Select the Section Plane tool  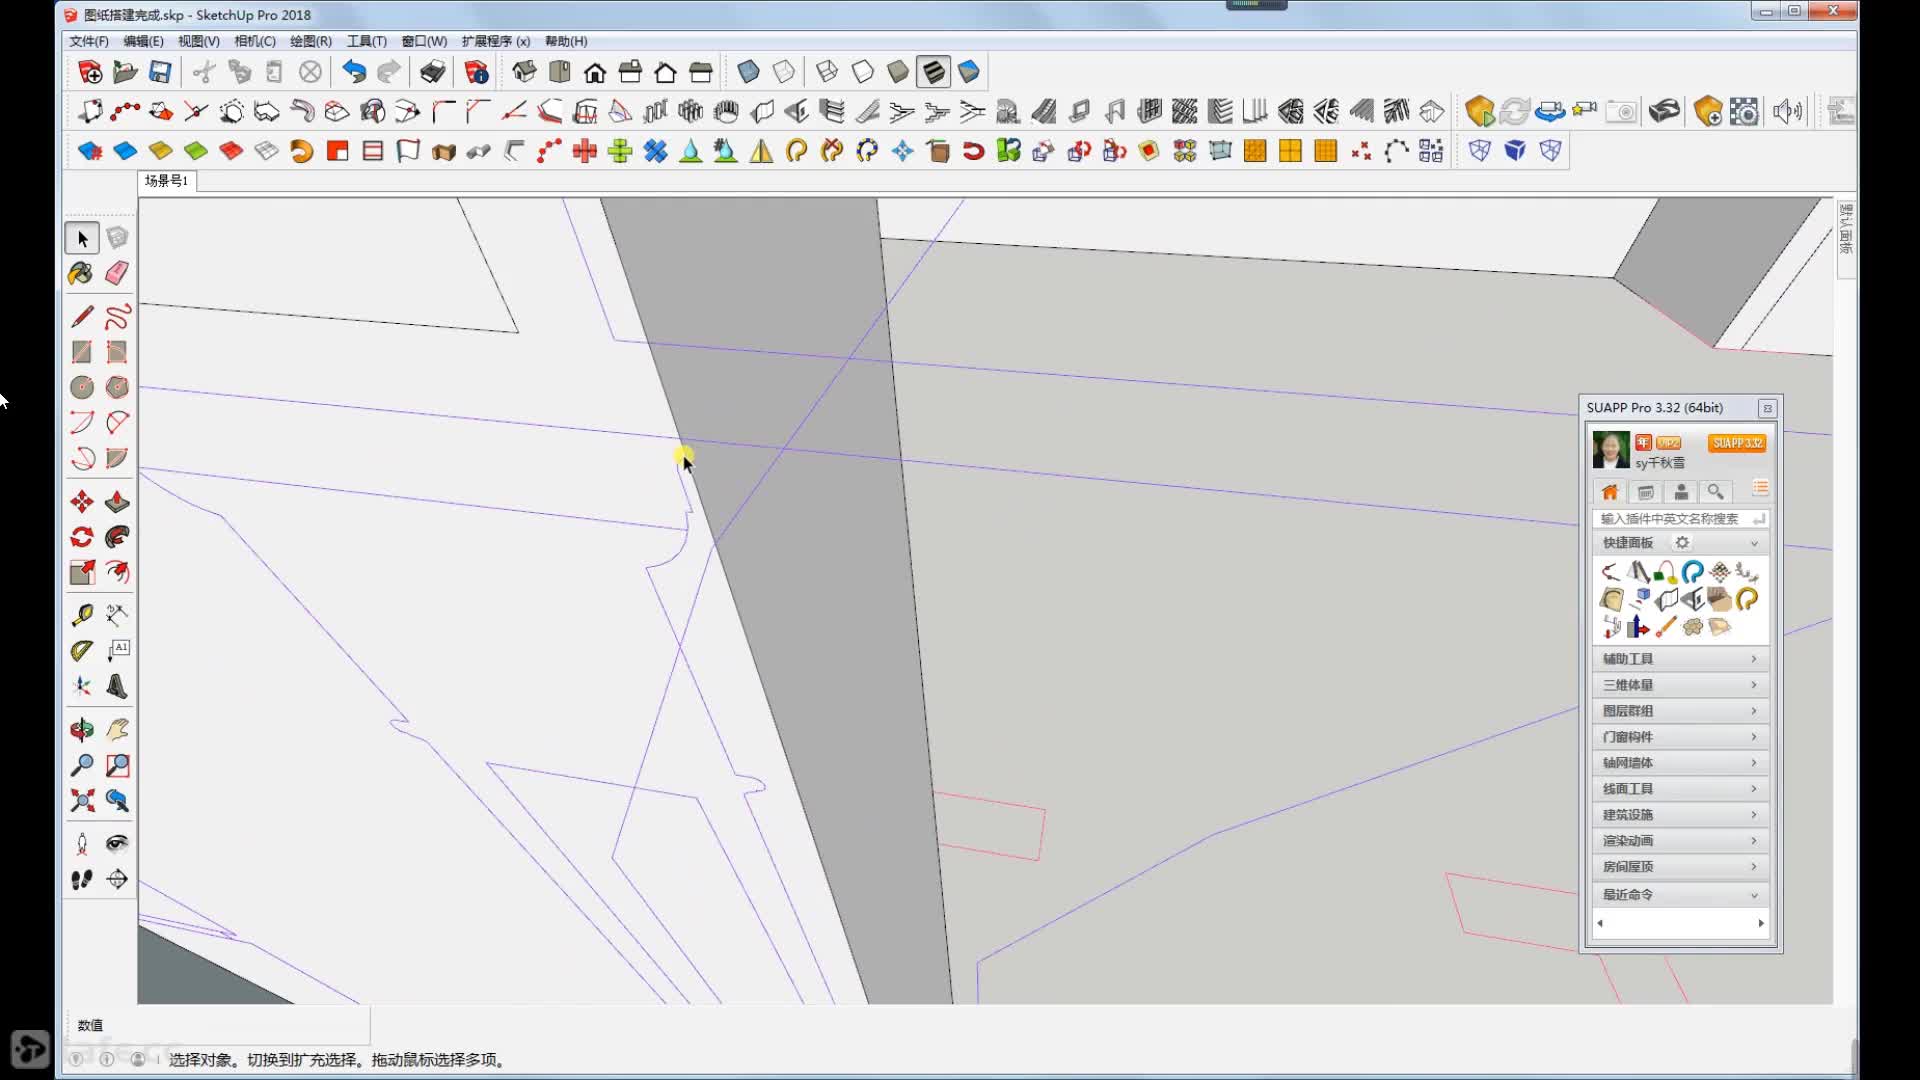(117, 880)
